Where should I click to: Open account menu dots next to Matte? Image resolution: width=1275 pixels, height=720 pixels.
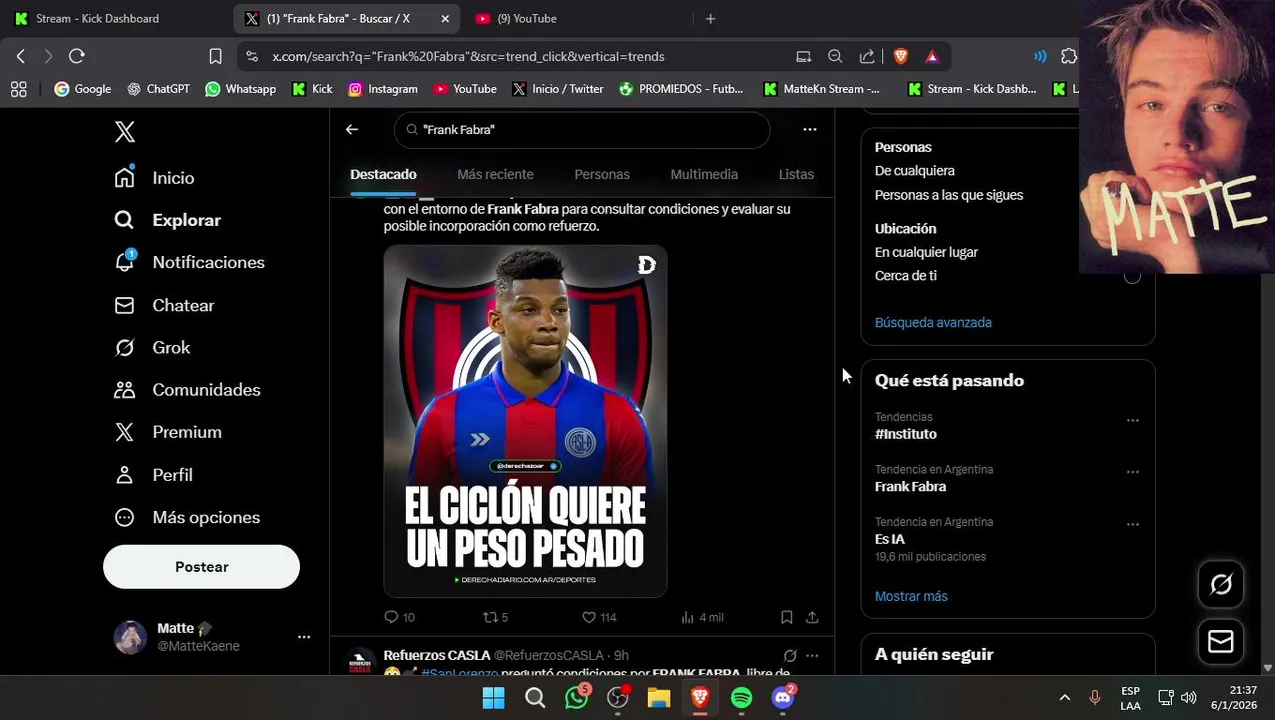coord(304,637)
